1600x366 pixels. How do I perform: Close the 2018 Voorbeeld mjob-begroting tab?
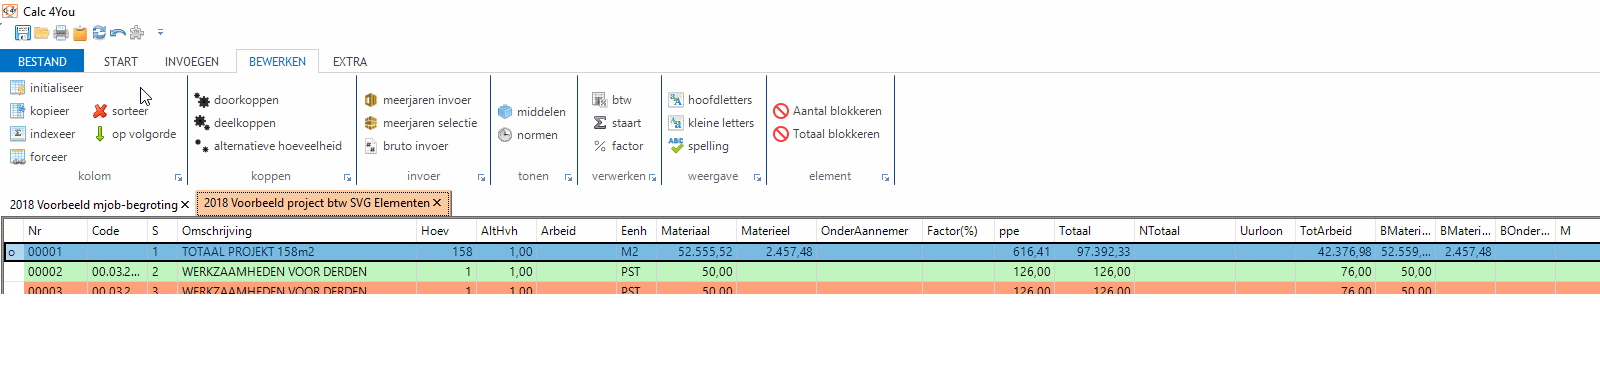[x=185, y=205]
